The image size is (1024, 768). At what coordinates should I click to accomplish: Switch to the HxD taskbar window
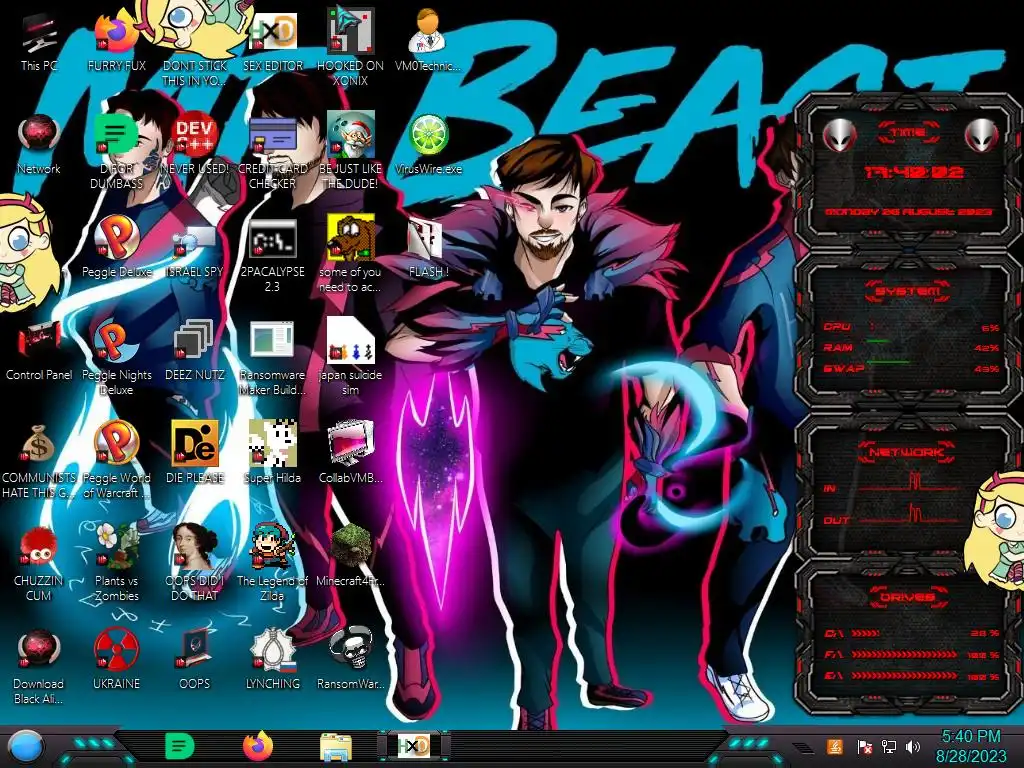pyautogui.click(x=413, y=746)
